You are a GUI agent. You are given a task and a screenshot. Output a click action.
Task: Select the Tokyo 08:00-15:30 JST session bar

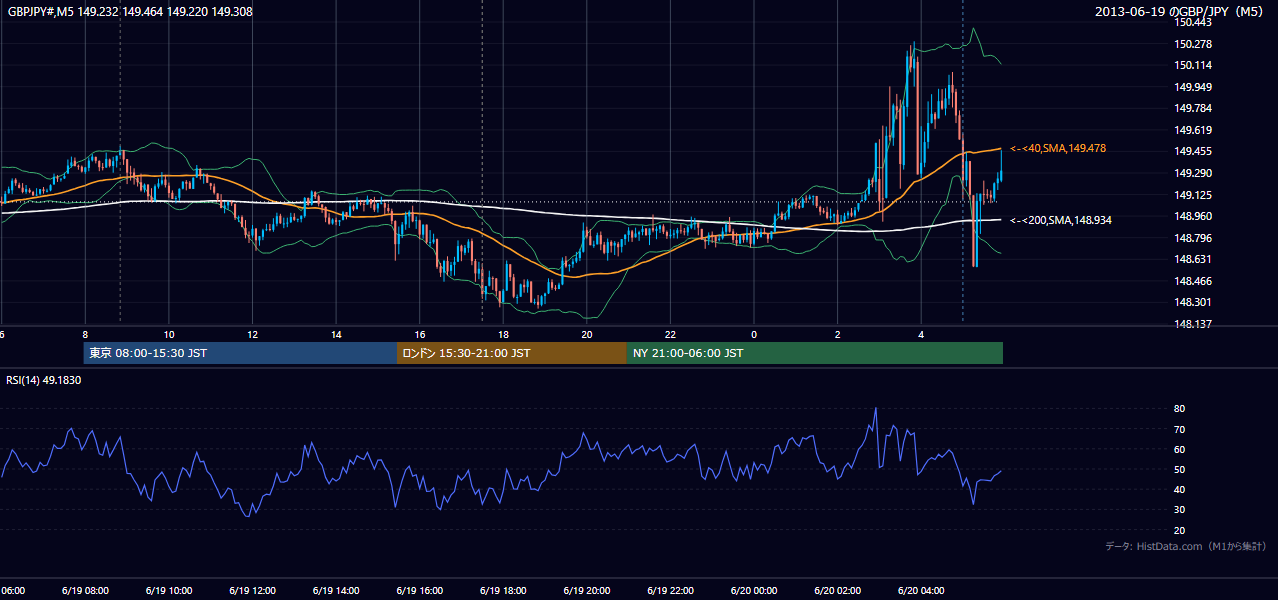240,353
